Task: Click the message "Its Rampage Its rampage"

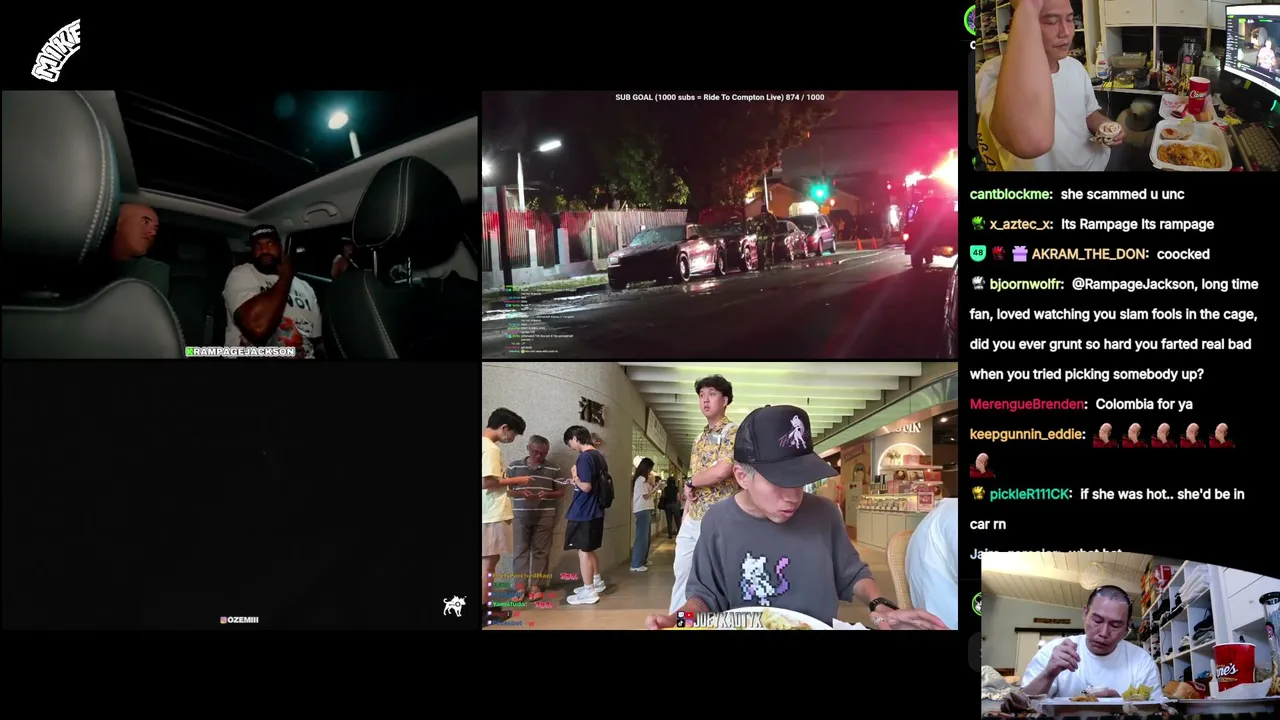Action: coord(1137,224)
